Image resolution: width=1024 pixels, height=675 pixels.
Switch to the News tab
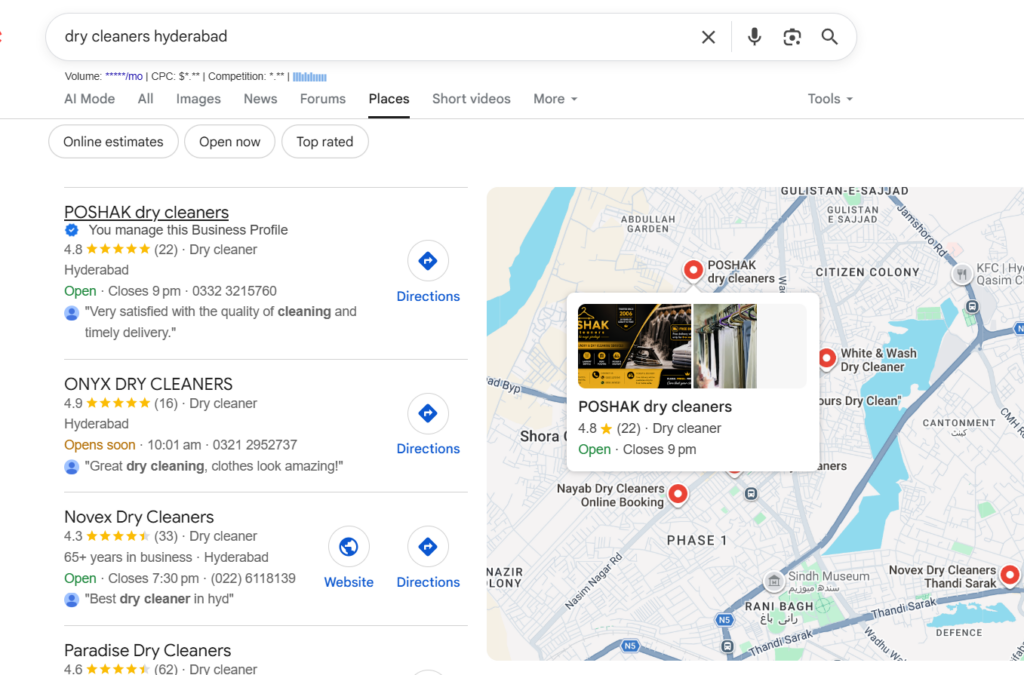pos(261,99)
